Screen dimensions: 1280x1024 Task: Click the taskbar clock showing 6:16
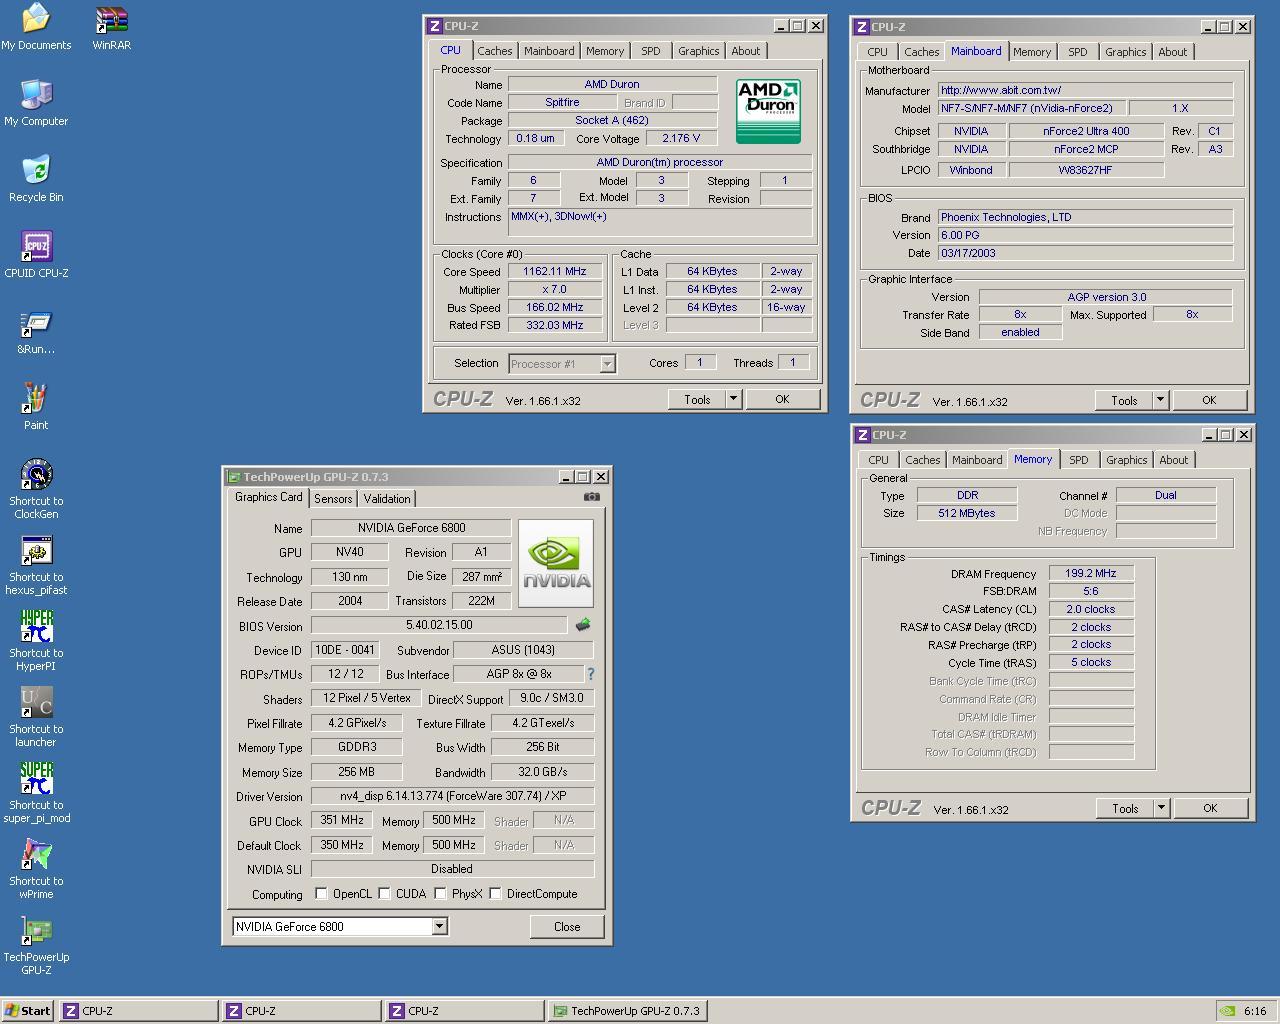1255,1011
